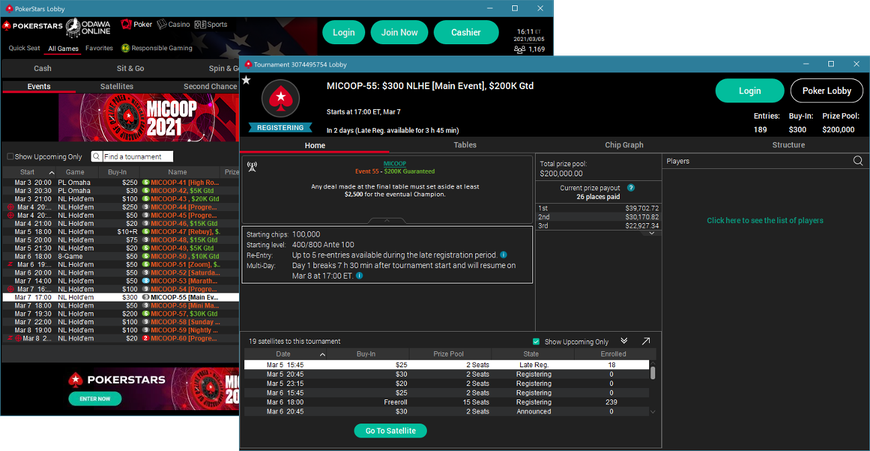Click the search magnifier beside Find a tournament

click(x=96, y=156)
